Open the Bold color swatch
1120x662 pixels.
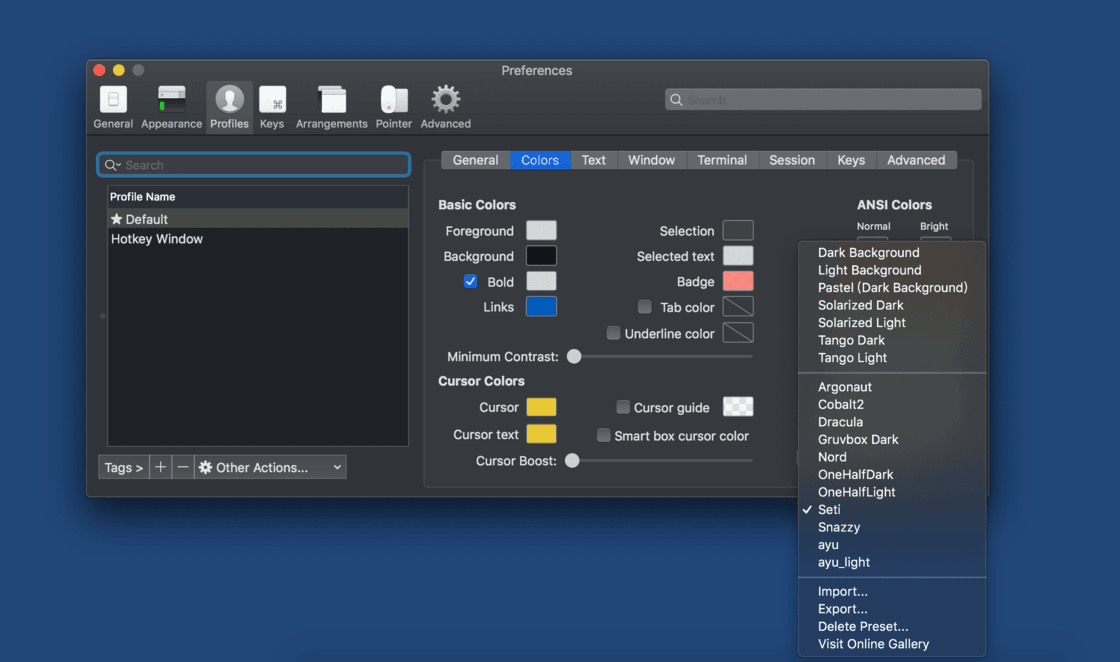[x=541, y=281]
